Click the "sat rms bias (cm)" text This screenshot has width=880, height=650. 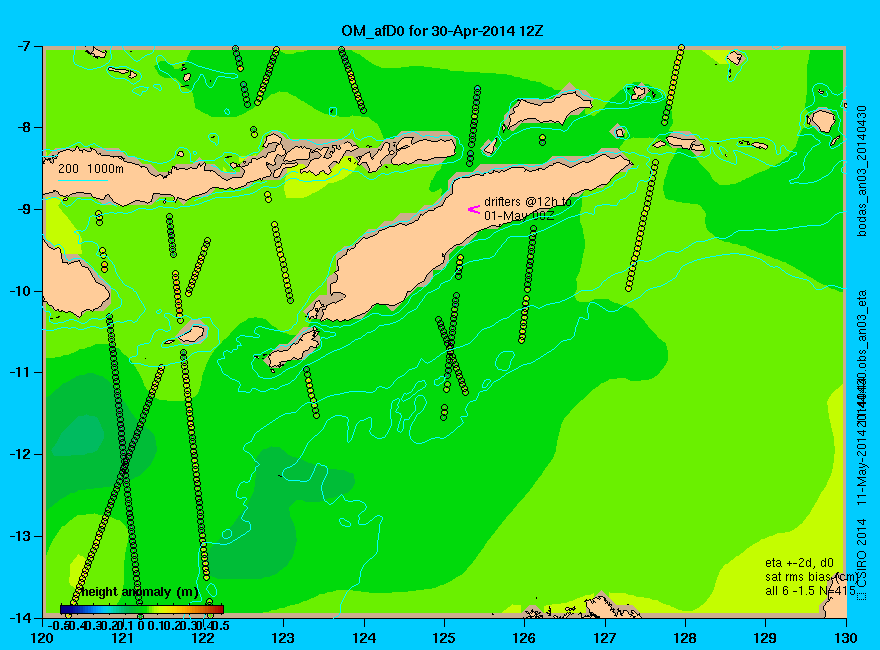coord(811,577)
